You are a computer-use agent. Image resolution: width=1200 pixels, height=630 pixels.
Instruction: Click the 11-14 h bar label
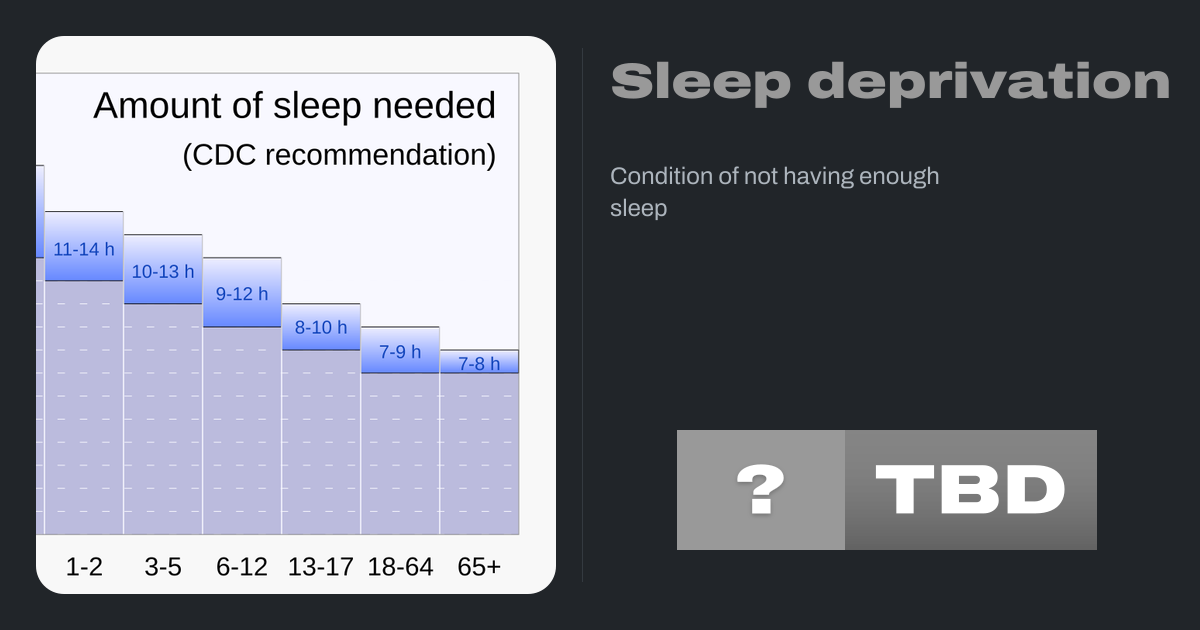click(x=84, y=249)
